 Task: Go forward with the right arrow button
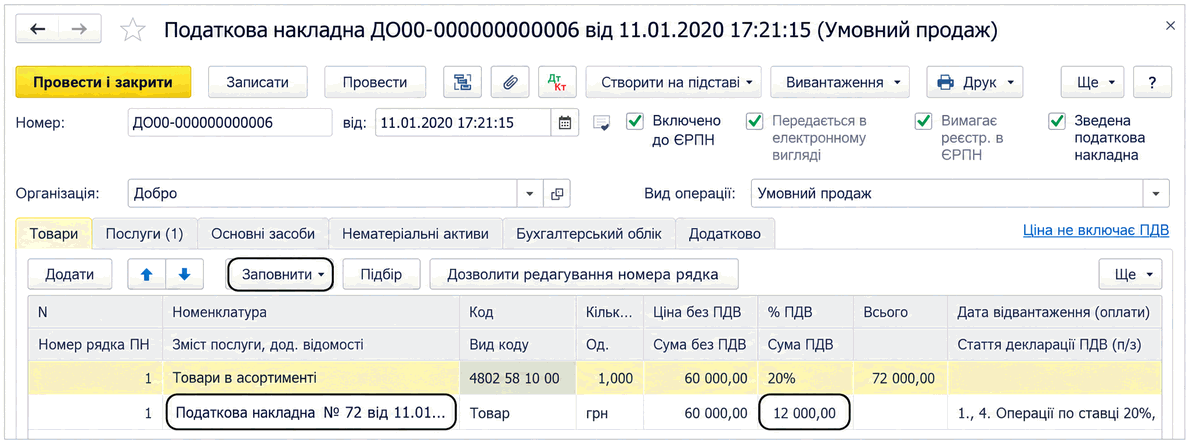[x=80, y=30]
